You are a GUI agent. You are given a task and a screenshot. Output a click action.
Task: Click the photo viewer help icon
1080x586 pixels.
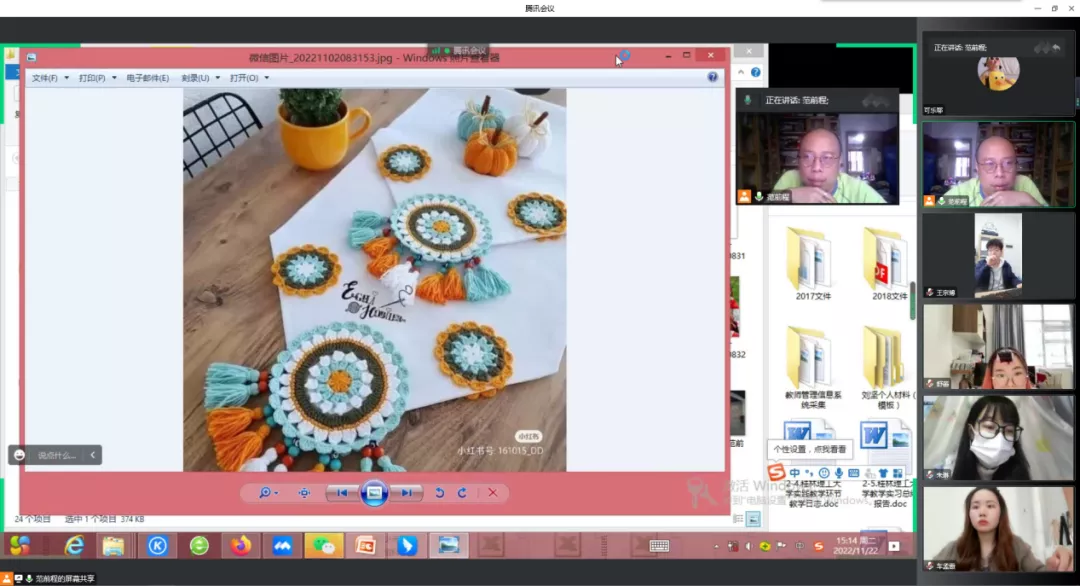point(713,77)
